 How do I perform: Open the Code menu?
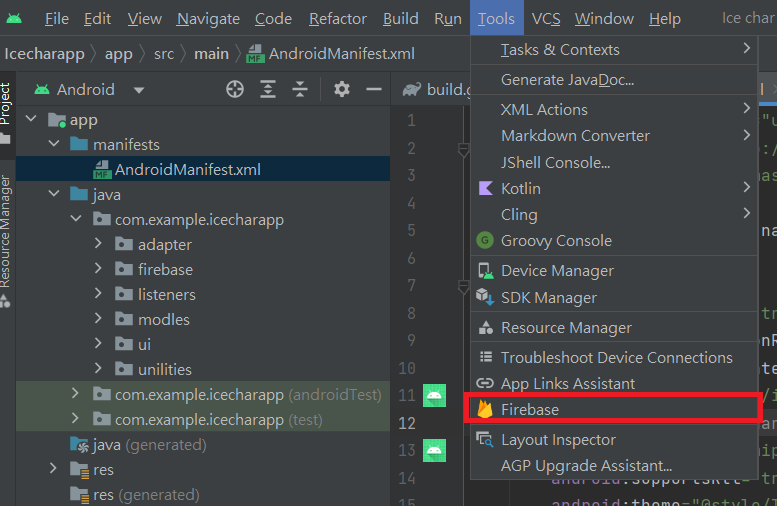(273, 19)
